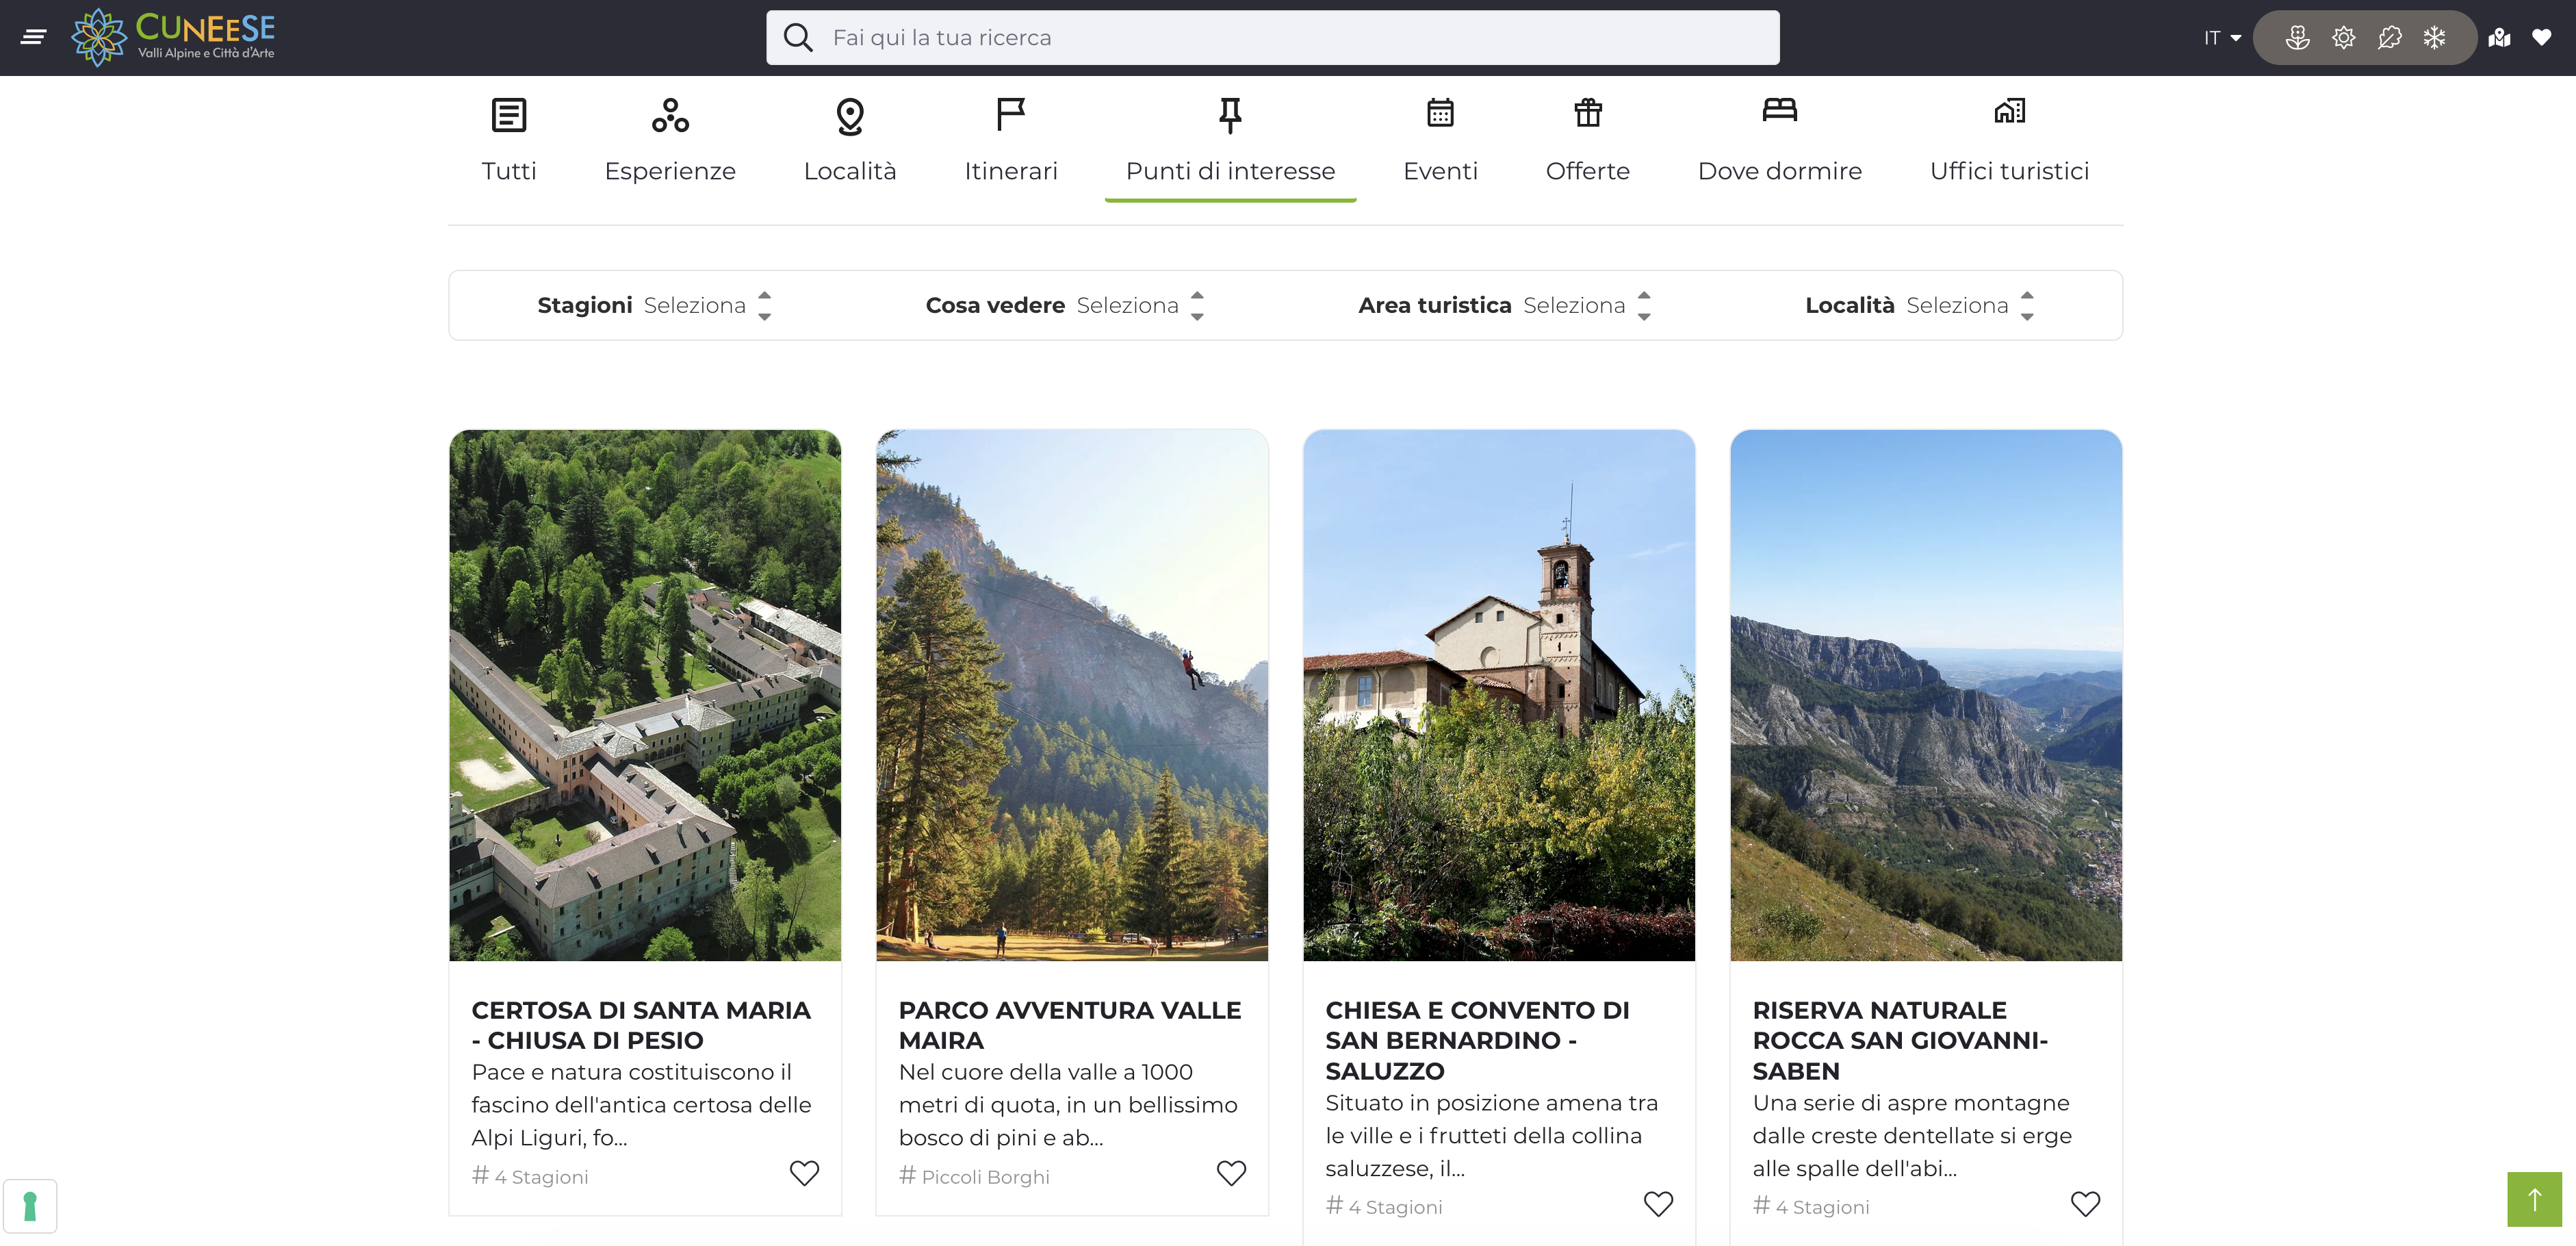
Task: Click the search magnifier icon
Action: click(798, 38)
